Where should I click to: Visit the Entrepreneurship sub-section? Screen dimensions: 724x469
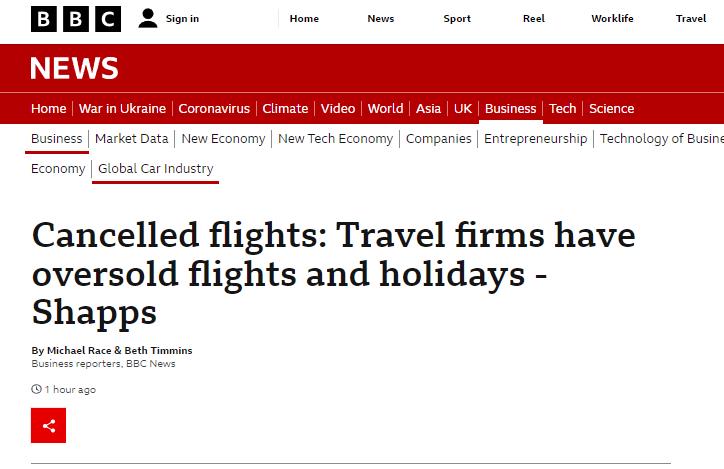[x=535, y=139]
